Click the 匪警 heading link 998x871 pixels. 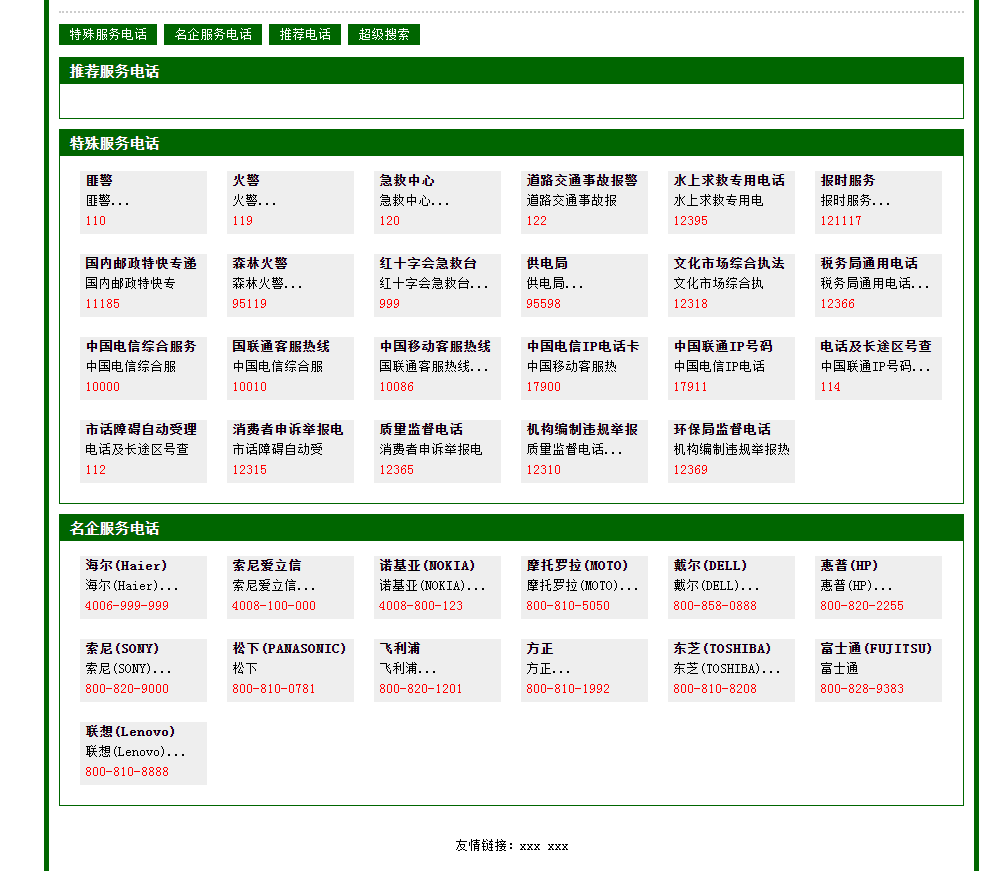(99, 181)
